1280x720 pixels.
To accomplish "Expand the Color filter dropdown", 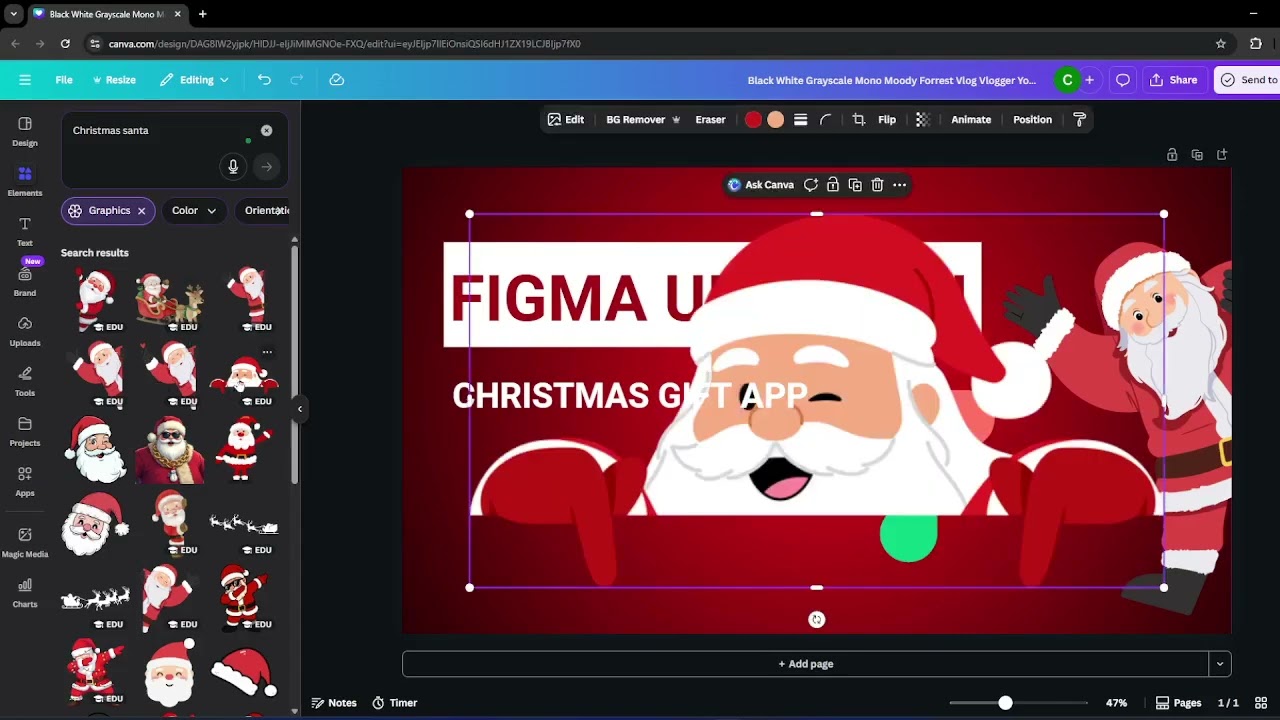I will [194, 211].
